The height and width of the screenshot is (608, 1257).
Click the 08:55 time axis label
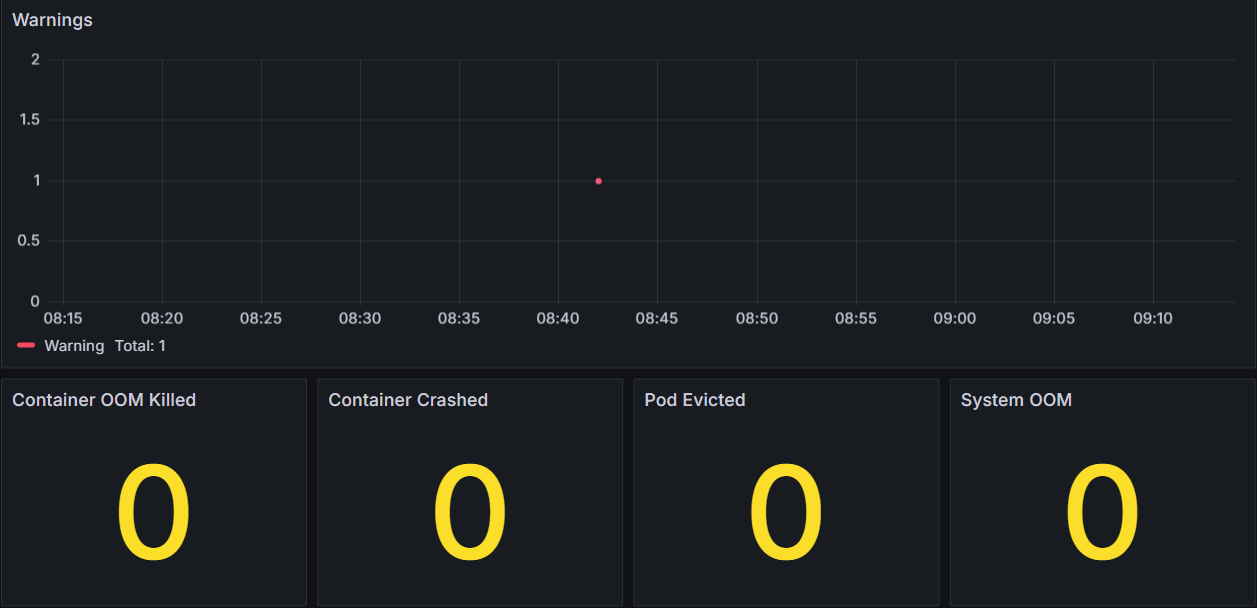(x=856, y=319)
